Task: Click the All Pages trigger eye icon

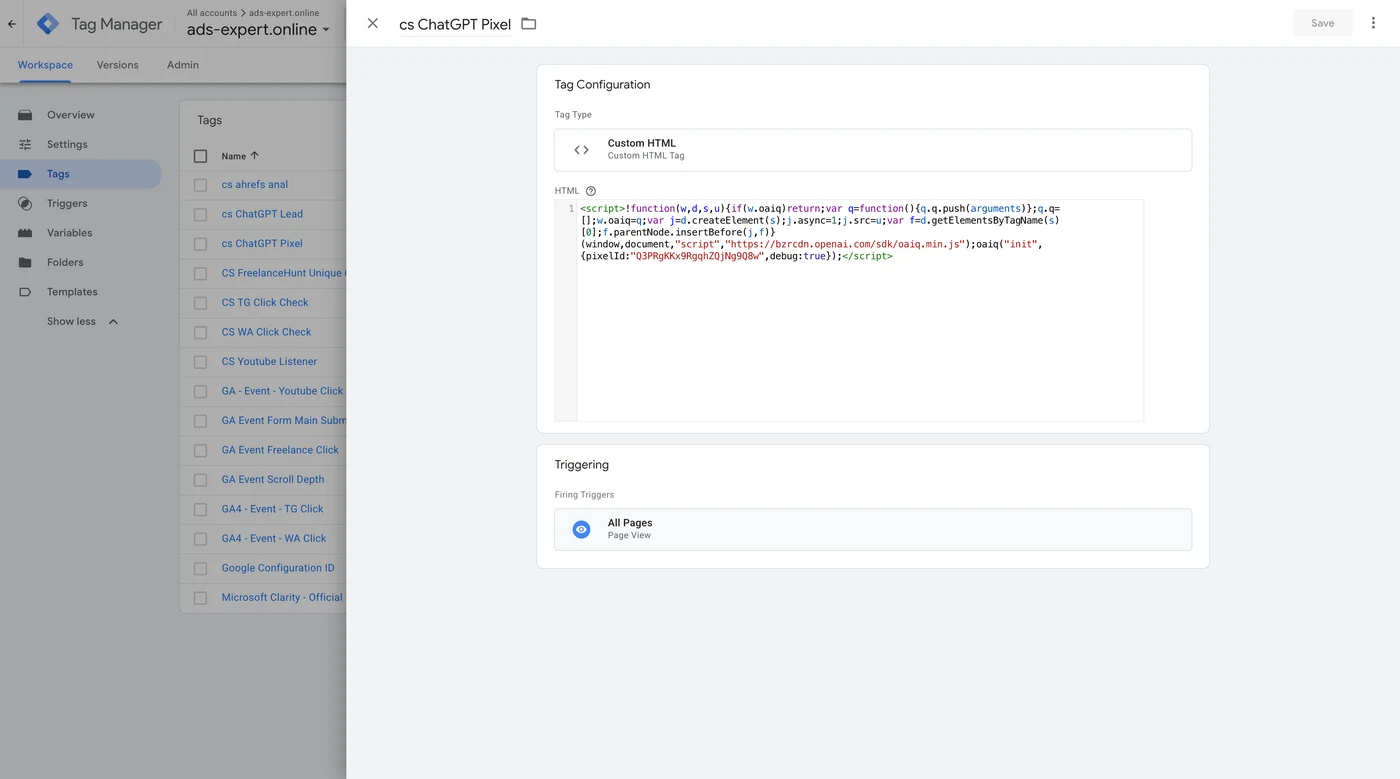Action: tap(581, 529)
